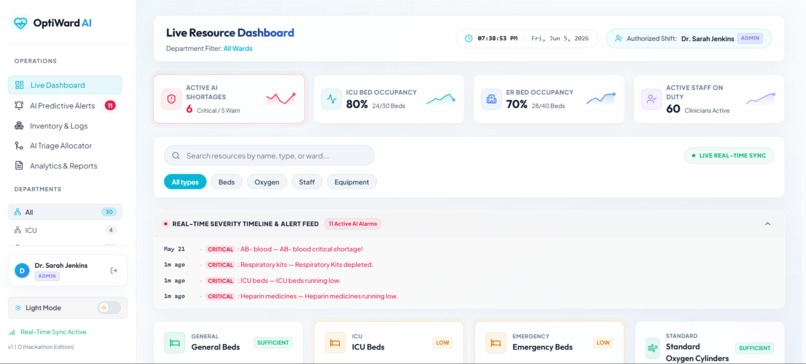Open the Active AI Shortages card trend chart
The height and width of the screenshot is (364, 806).
coord(281,98)
